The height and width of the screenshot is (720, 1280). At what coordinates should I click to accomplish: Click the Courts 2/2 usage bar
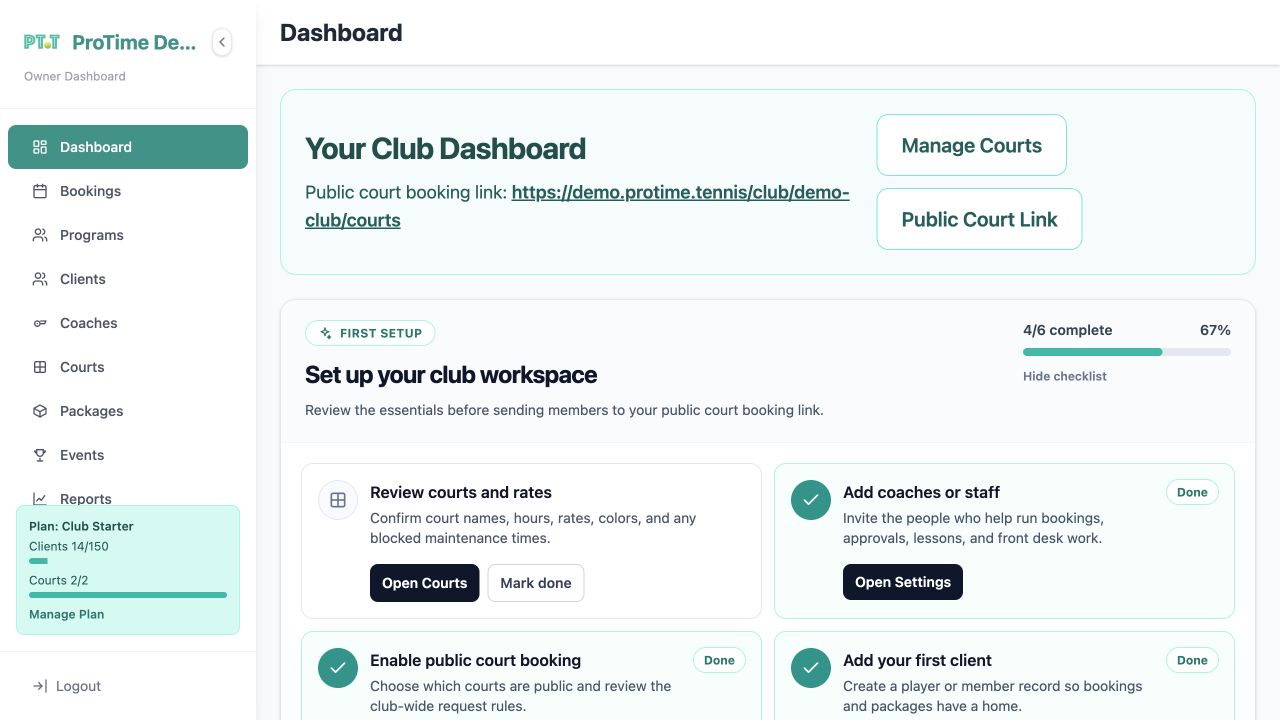(x=128, y=595)
